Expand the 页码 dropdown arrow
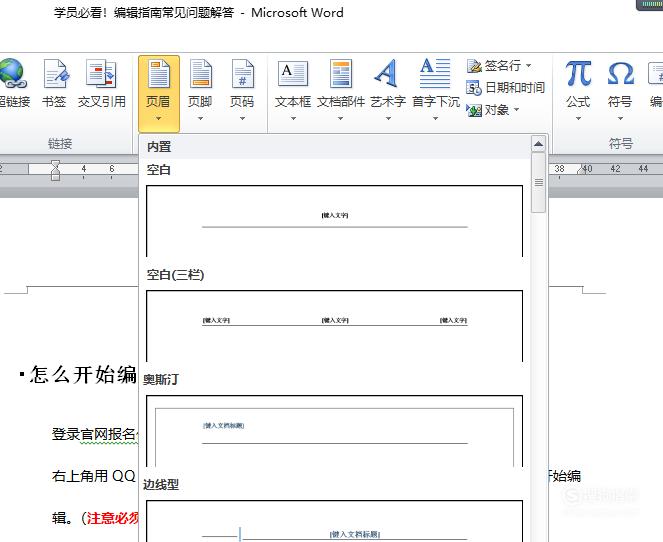The width and height of the screenshot is (663, 542). pos(242,119)
